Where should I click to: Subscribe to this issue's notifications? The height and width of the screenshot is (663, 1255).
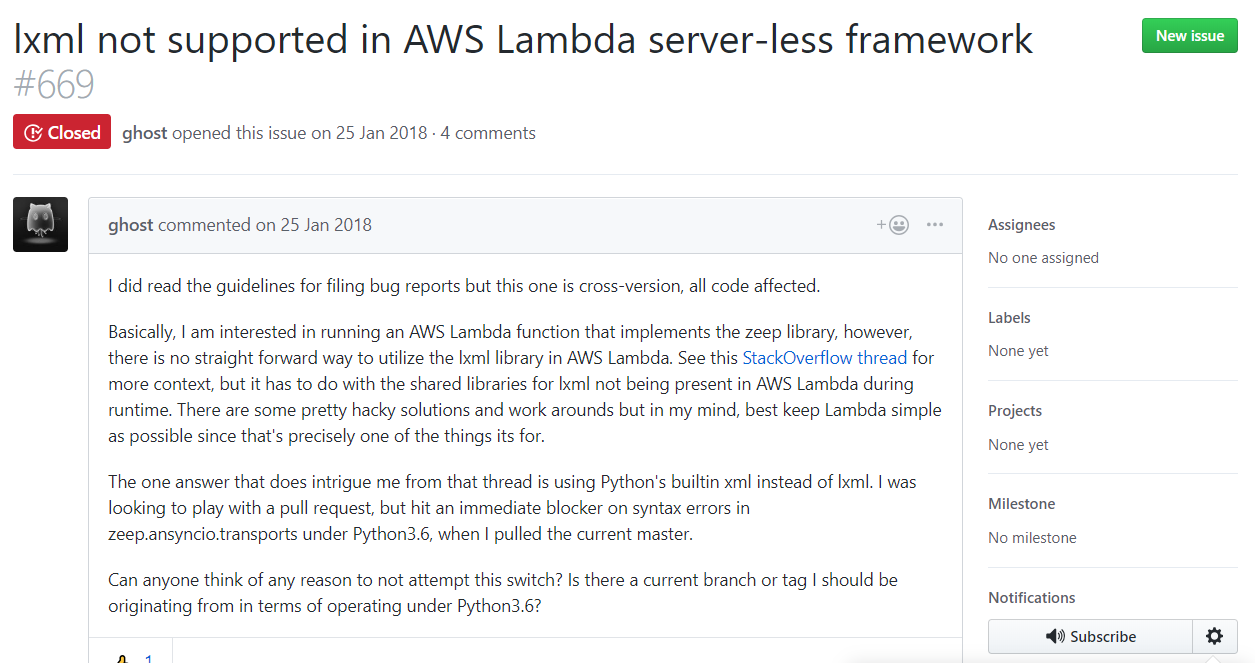(x=1090, y=636)
